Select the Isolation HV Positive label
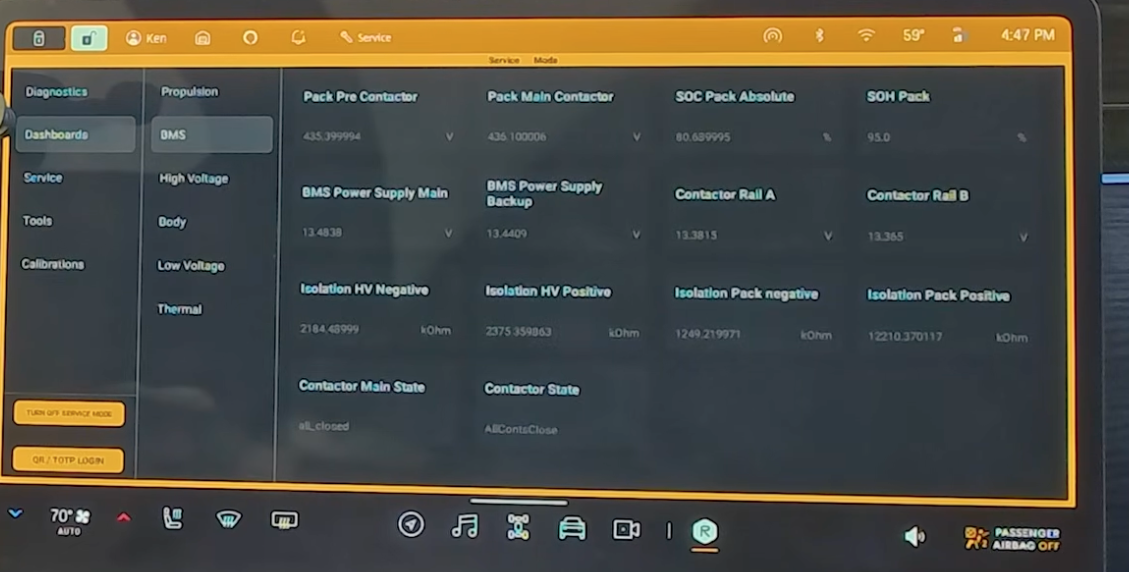1129x572 pixels. pos(548,291)
